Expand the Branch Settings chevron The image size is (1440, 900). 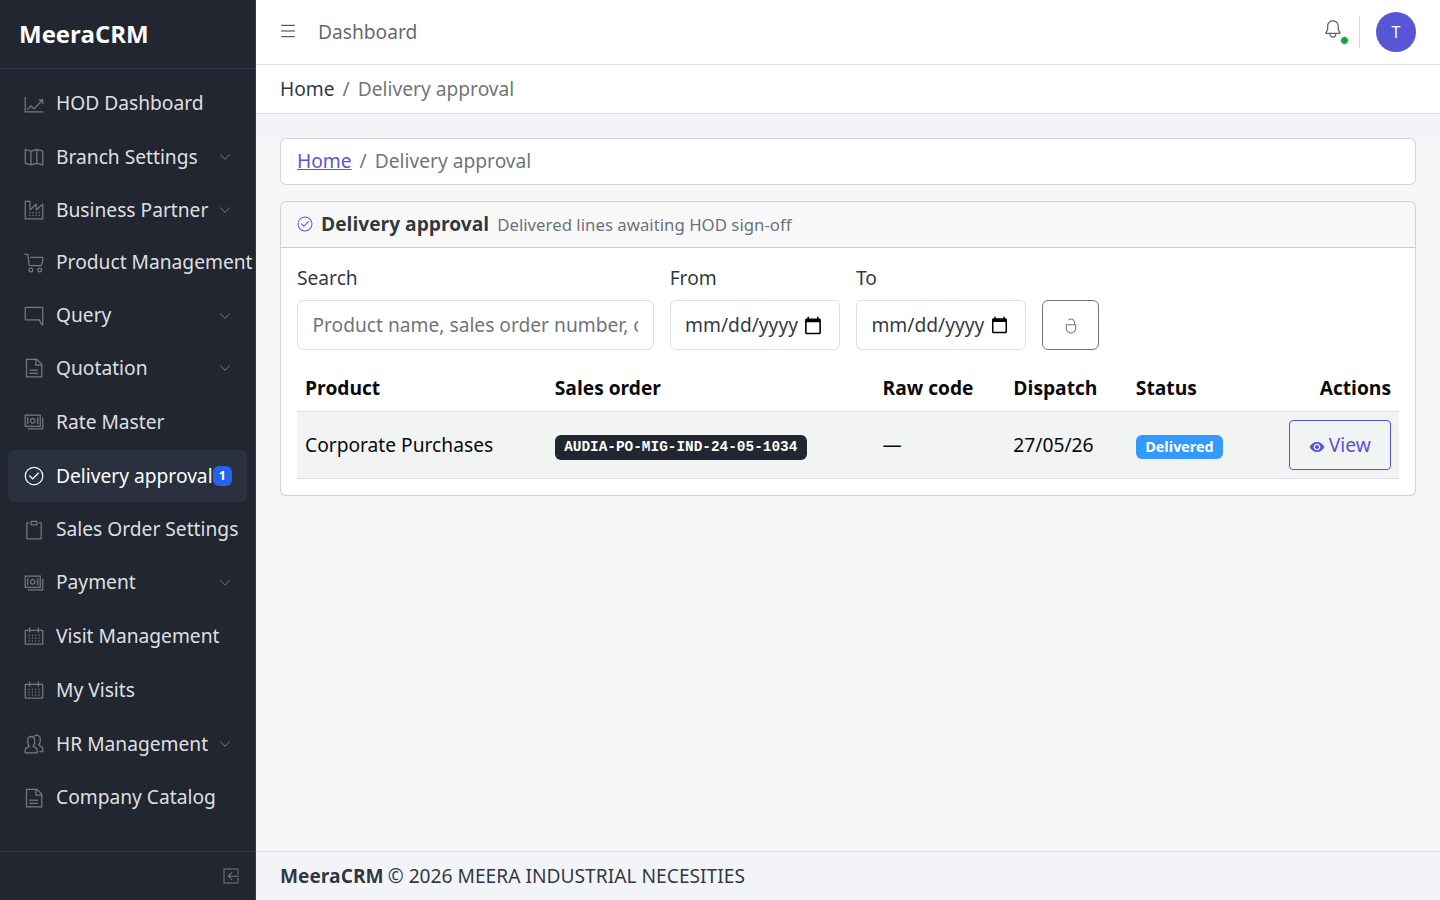coord(225,157)
